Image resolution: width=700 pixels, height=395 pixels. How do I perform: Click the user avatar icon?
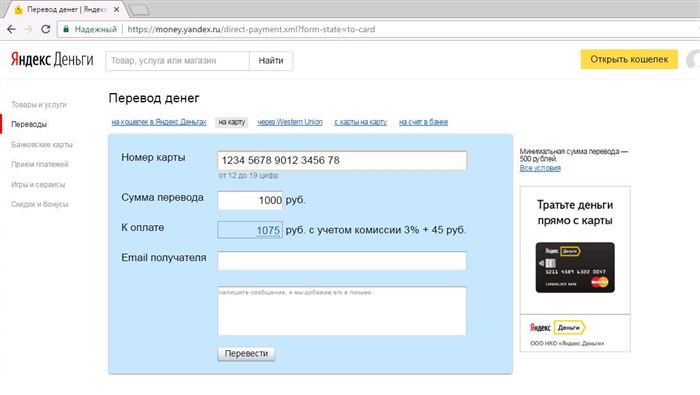coord(693,59)
